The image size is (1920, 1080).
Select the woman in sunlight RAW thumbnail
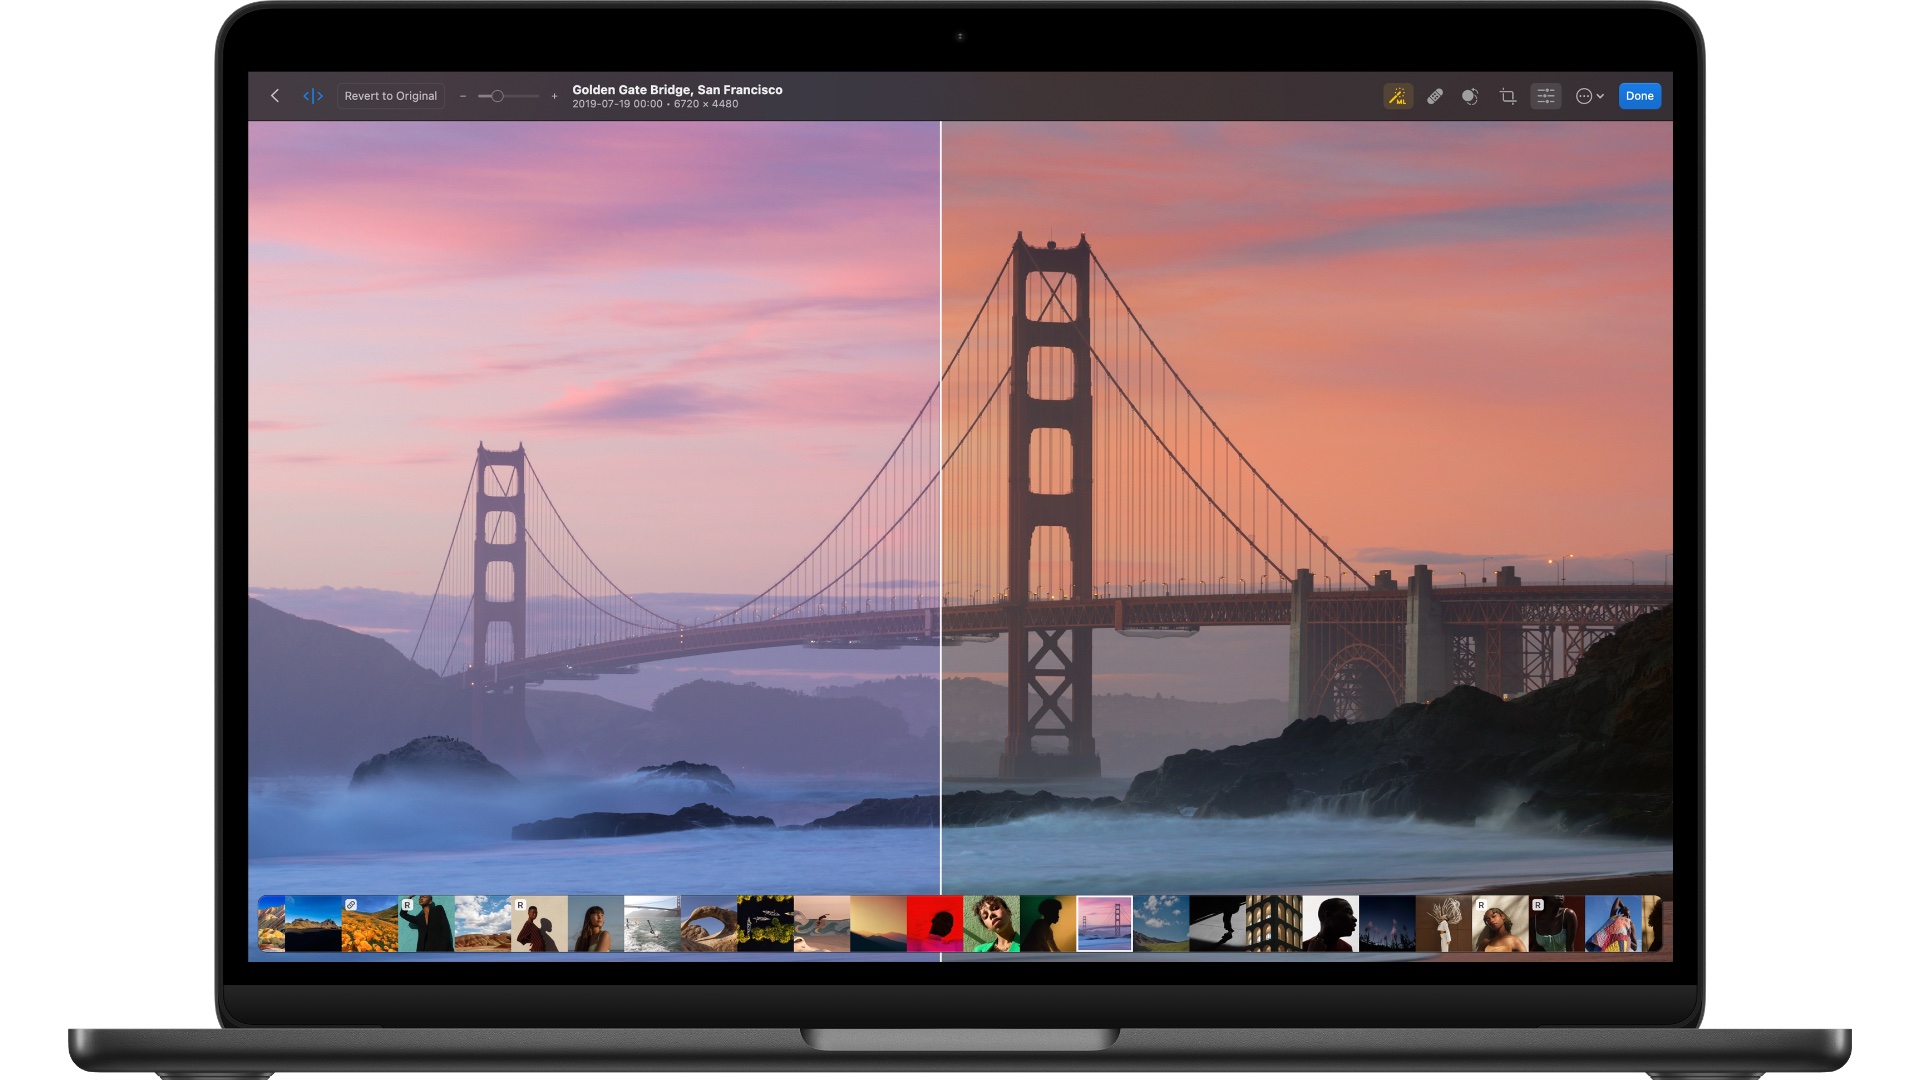coord(1500,924)
